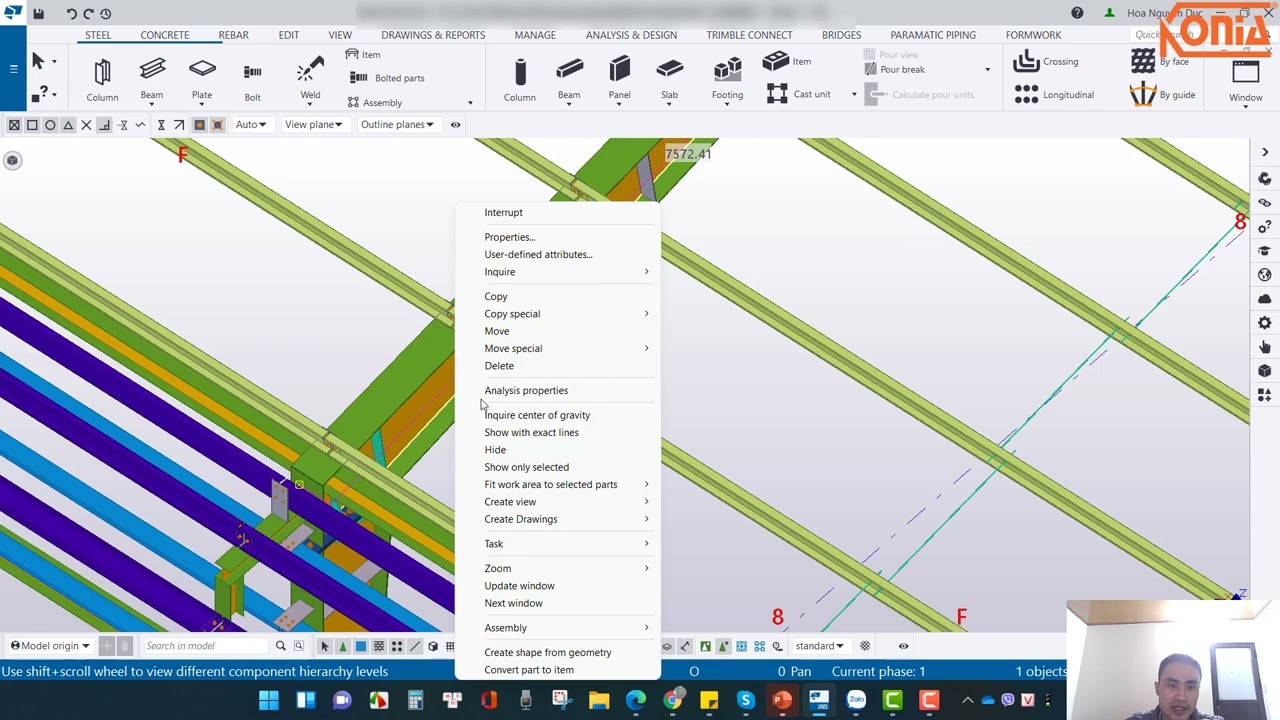Open the Help question mark icon
The image size is (1280, 720).
pos(1077,13)
